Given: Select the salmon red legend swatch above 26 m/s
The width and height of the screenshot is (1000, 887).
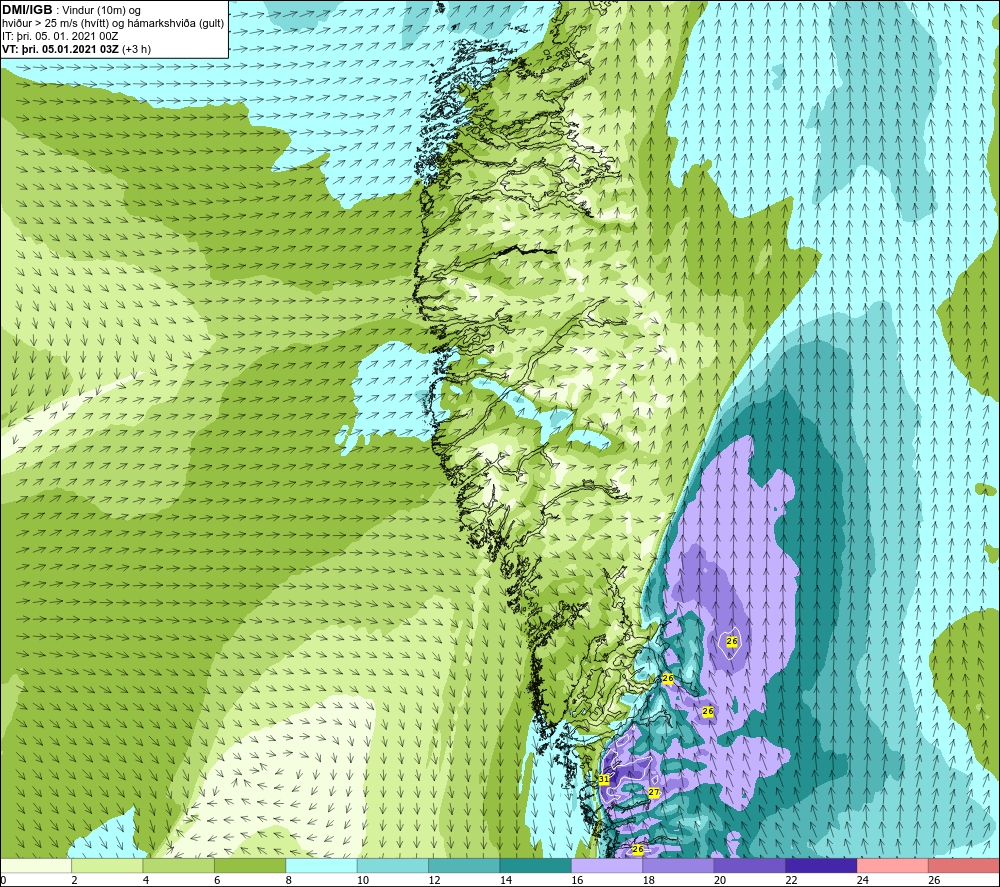Looking at the screenshot, I should point(964,865).
